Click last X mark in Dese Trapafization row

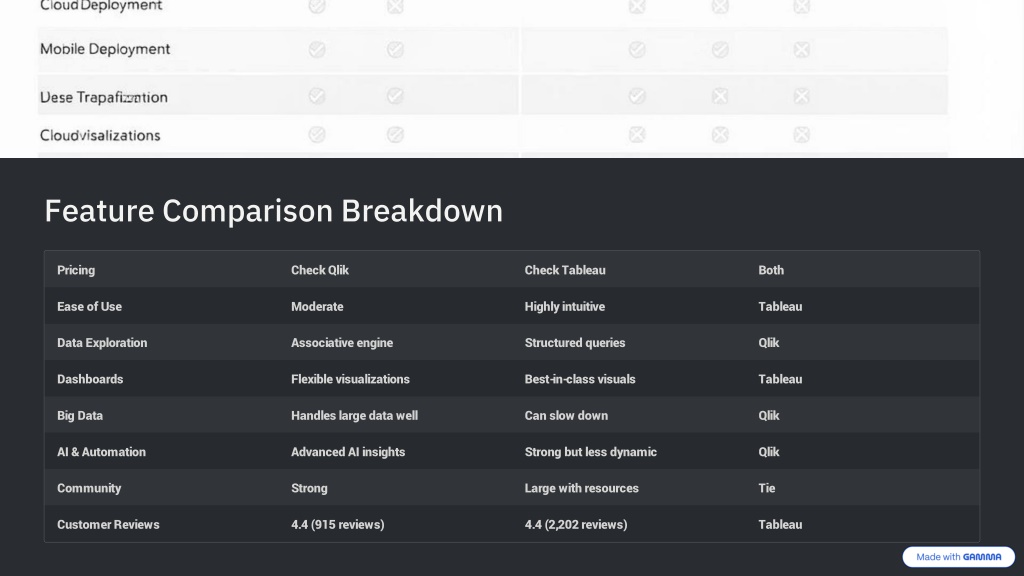801,96
